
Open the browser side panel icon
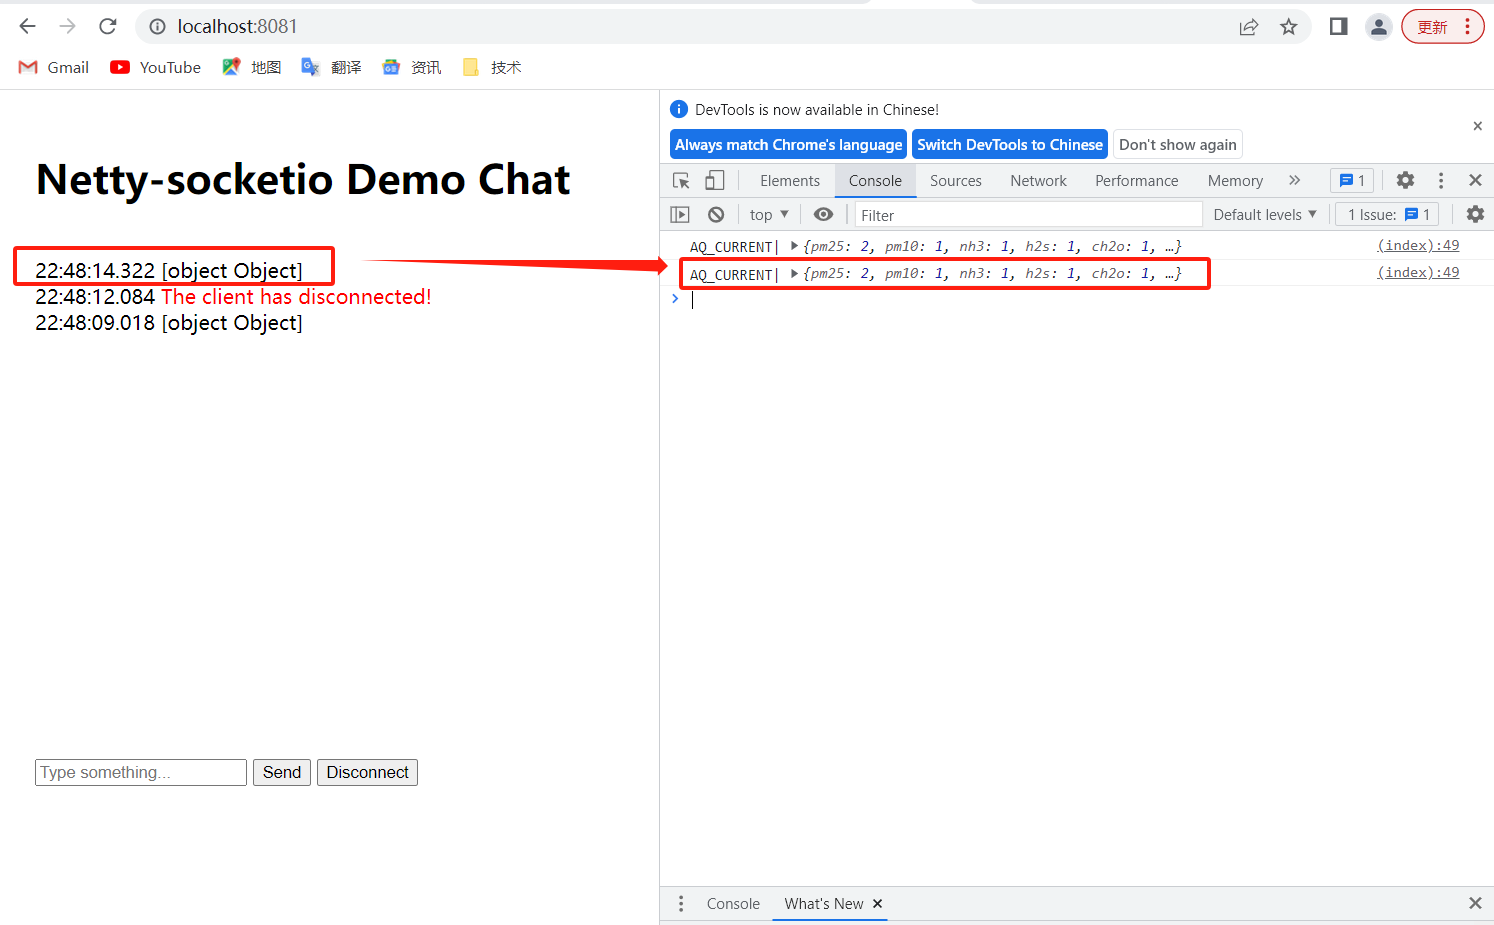click(x=1338, y=27)
